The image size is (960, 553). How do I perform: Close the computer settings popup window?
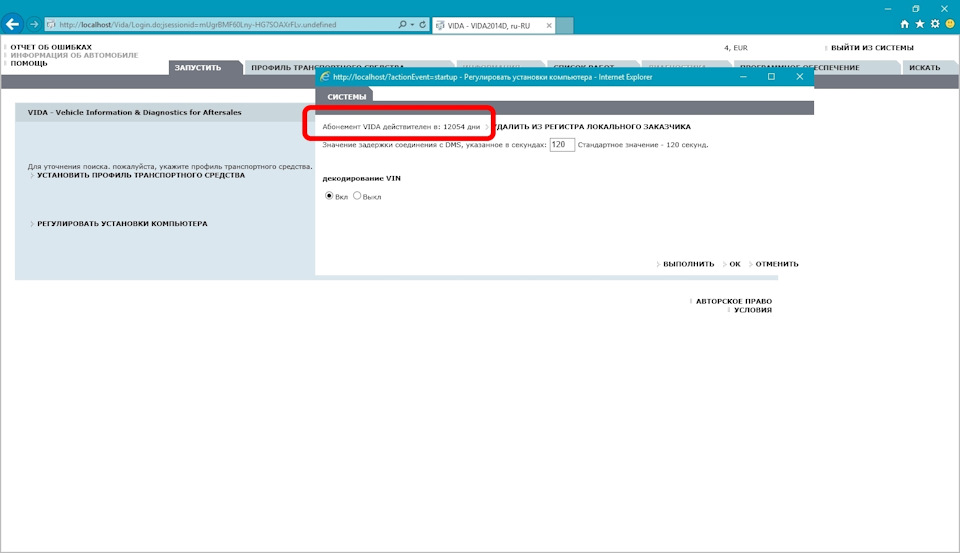point(800,77)
